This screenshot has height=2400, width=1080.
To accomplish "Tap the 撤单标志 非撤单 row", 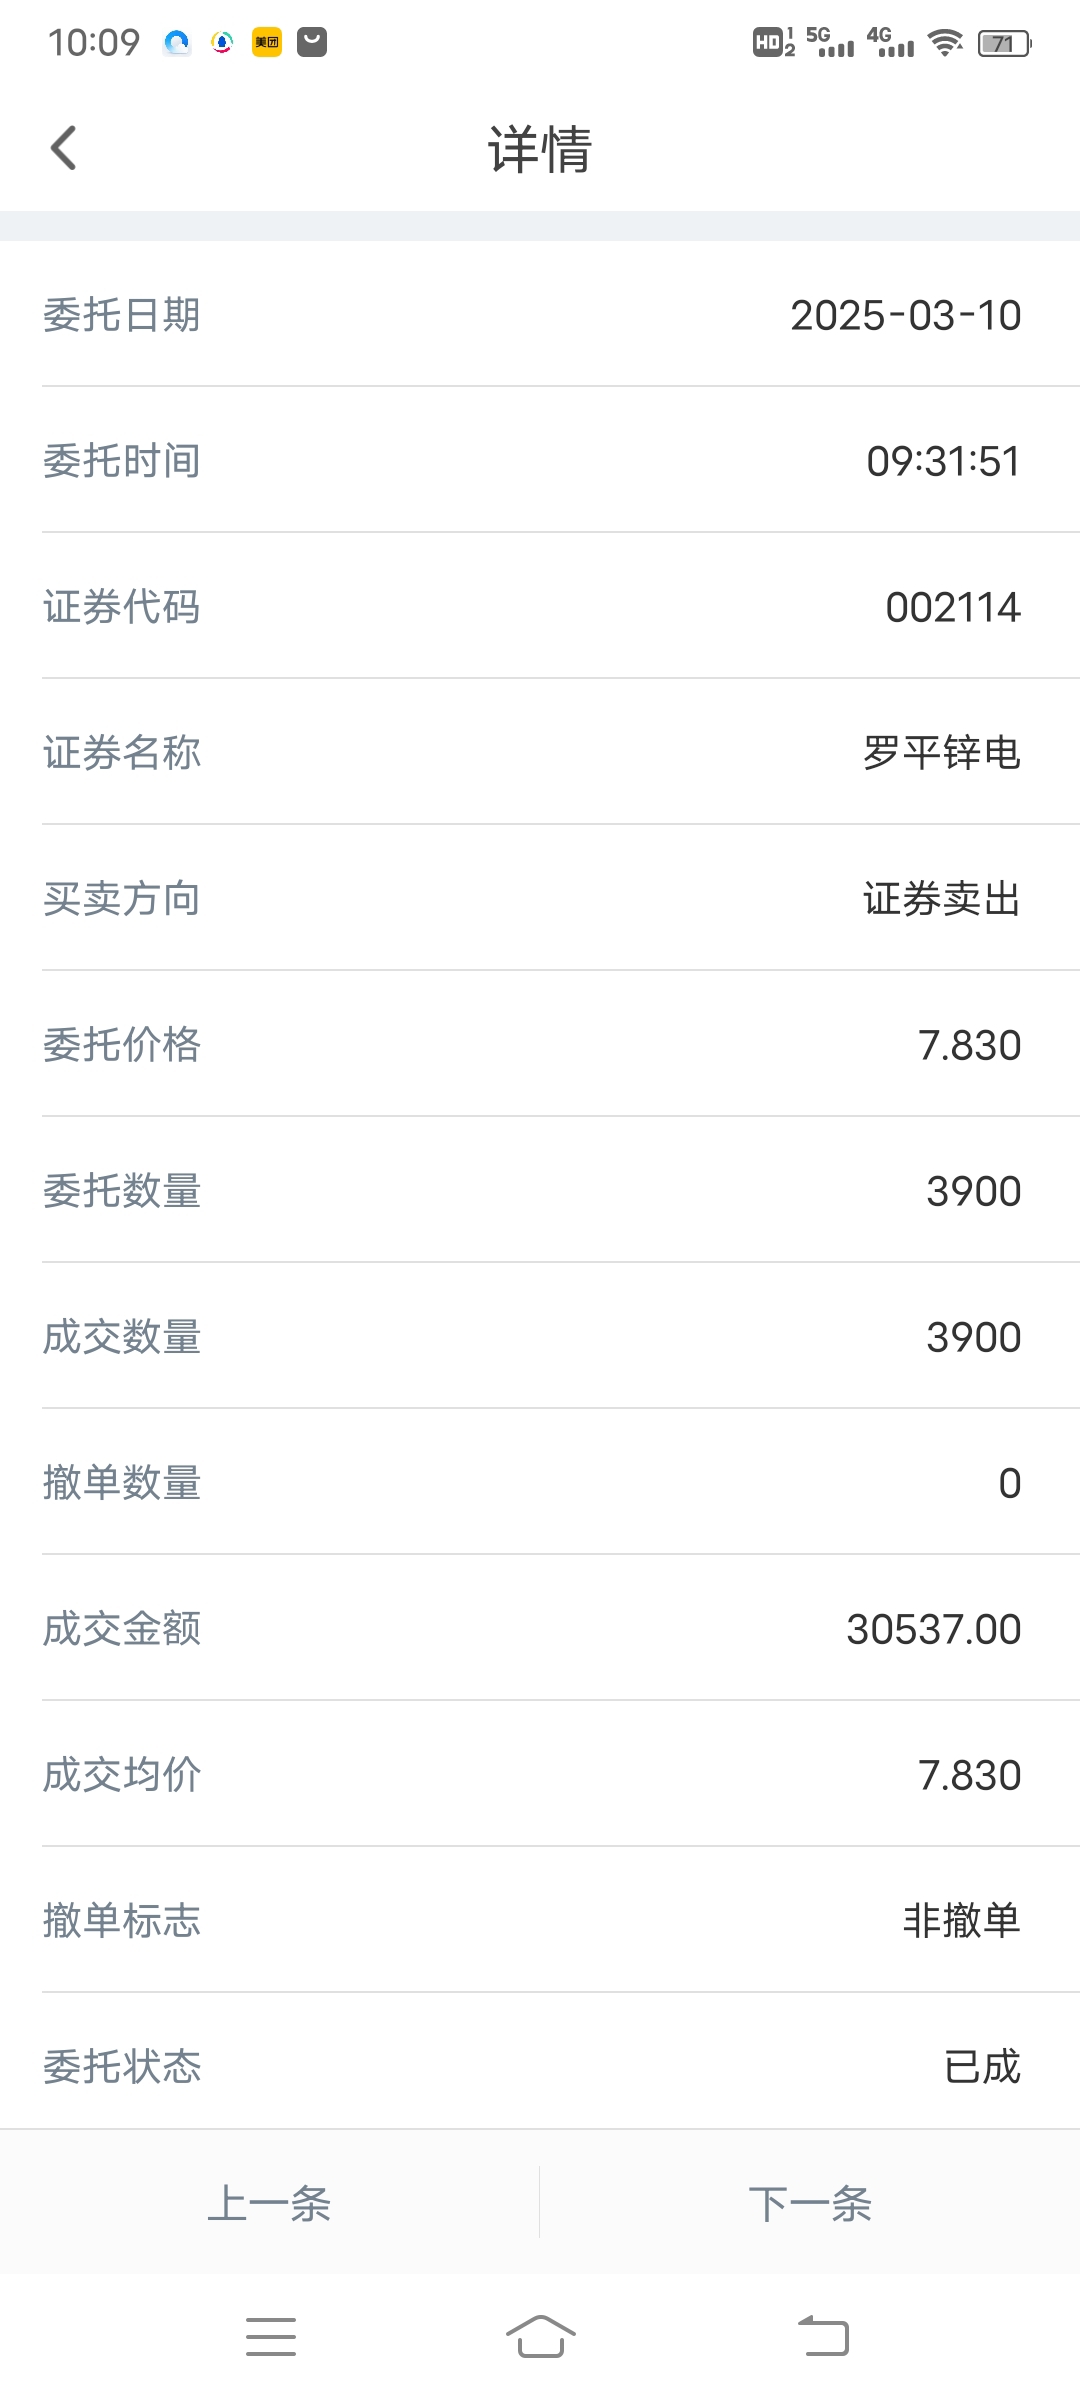I will [540, 1920].
